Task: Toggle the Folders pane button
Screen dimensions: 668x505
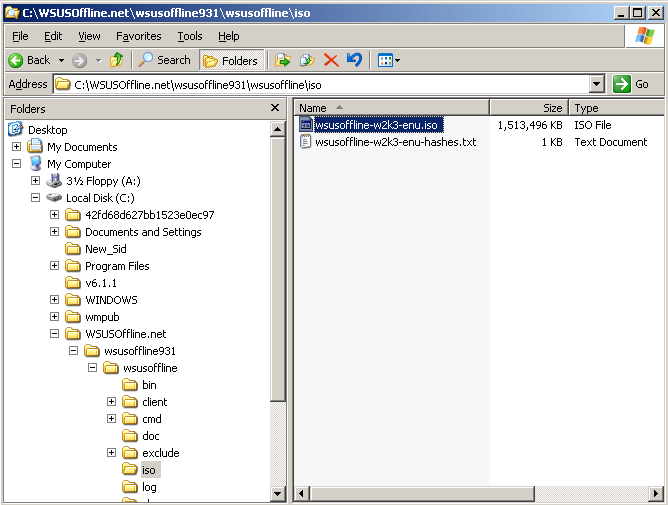Action: [x=231, y=61]
